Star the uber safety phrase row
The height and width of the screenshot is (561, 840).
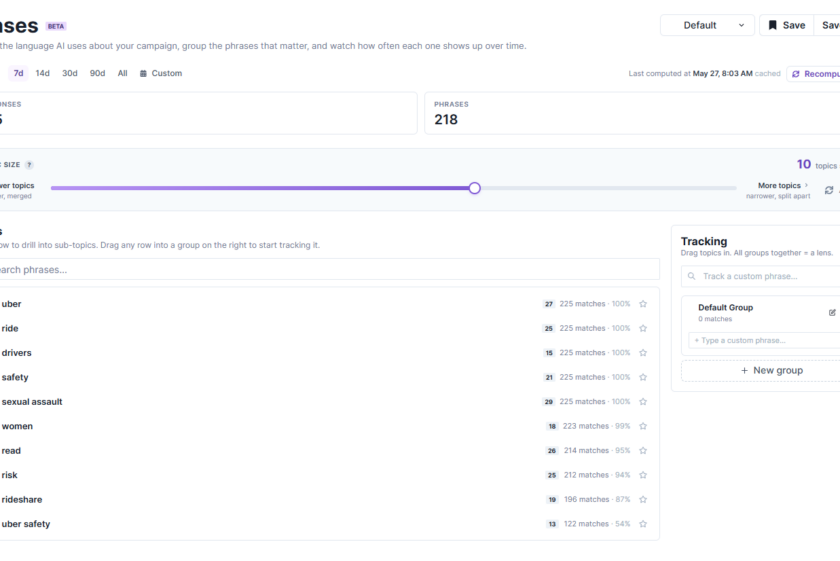tap(643, 524)
